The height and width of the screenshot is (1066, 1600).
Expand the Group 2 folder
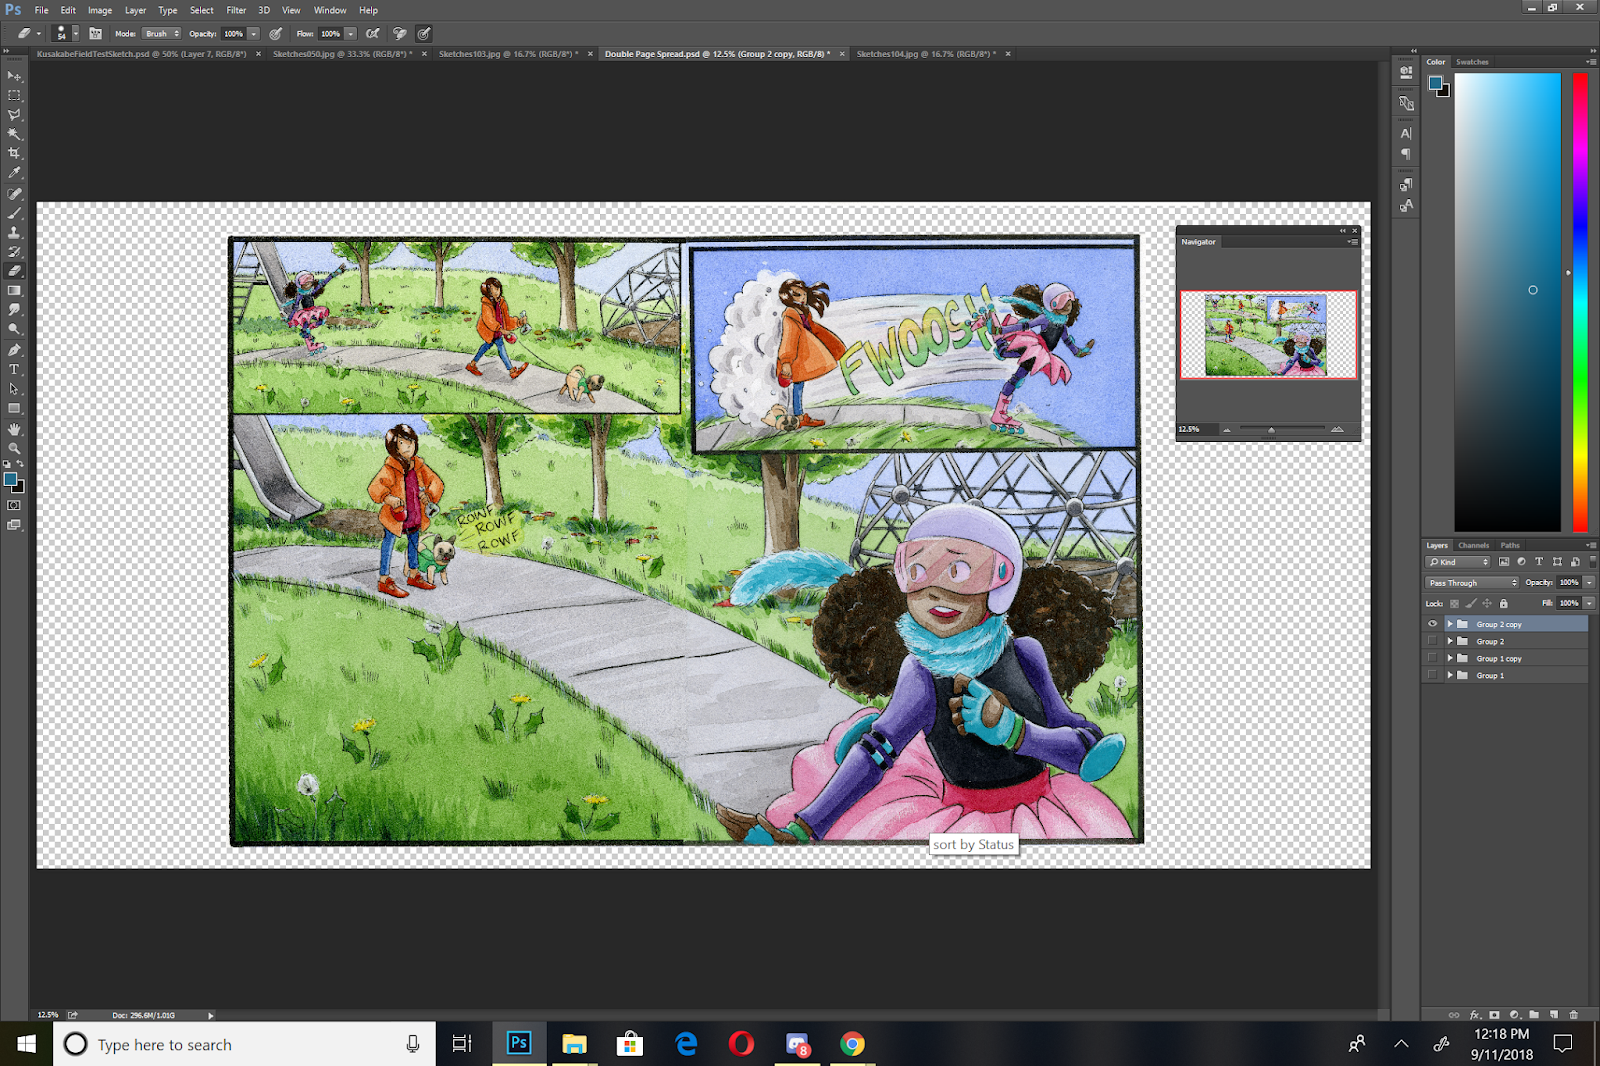pos(1450,641)
